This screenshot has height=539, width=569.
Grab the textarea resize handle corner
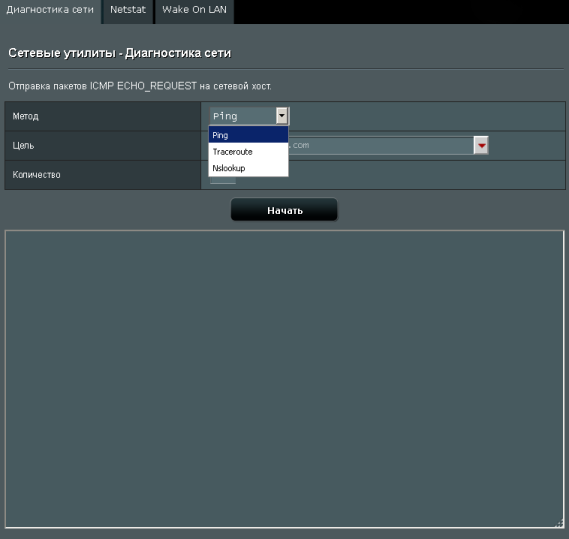(559, 523)
